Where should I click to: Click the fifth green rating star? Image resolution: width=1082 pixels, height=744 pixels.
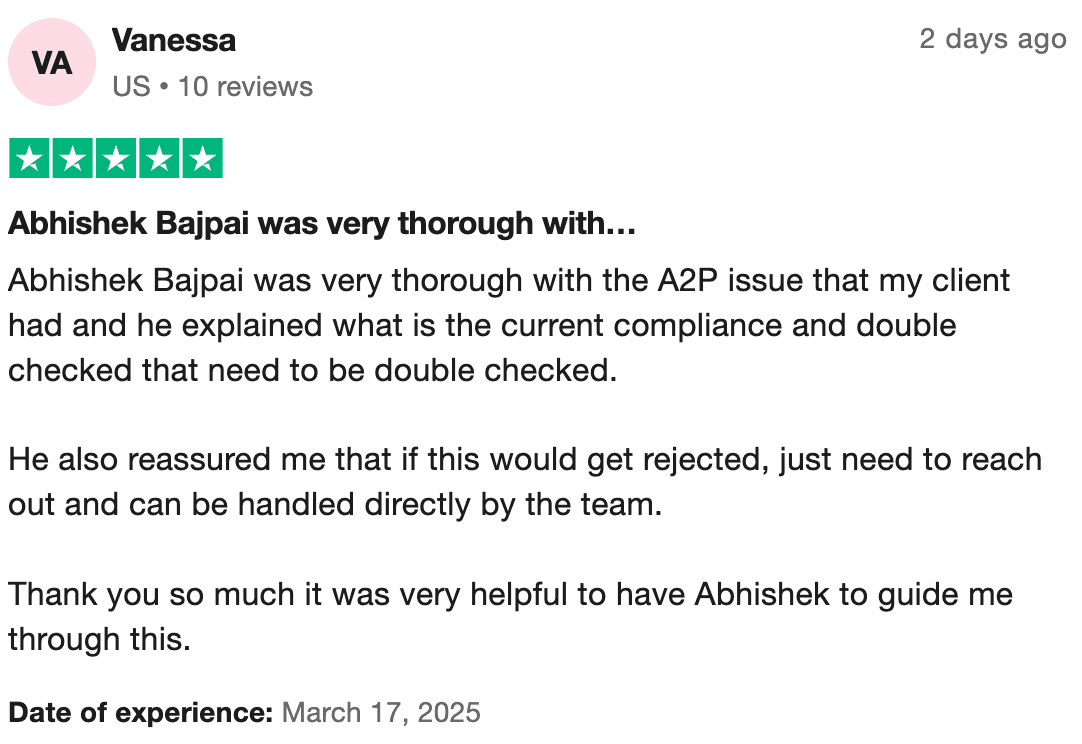click(203, 159)
